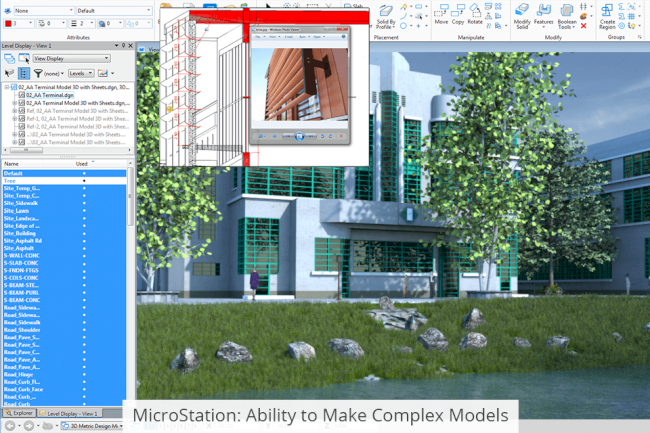Open the line style 0 dropdown

[51, 24]
